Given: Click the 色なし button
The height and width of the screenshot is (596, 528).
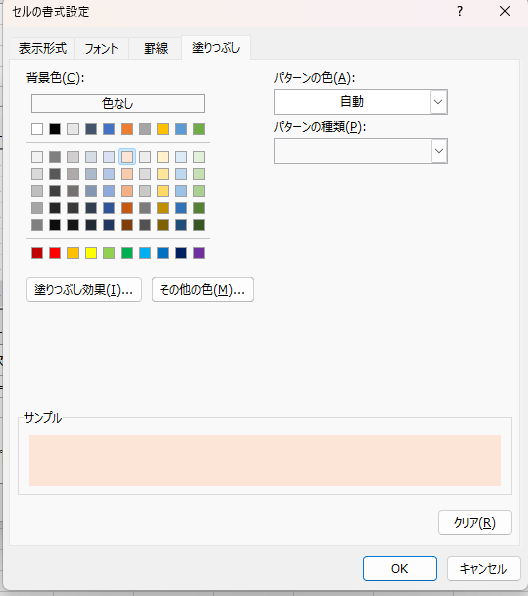Looking at the screenshot, I should (x=118, y=103).
